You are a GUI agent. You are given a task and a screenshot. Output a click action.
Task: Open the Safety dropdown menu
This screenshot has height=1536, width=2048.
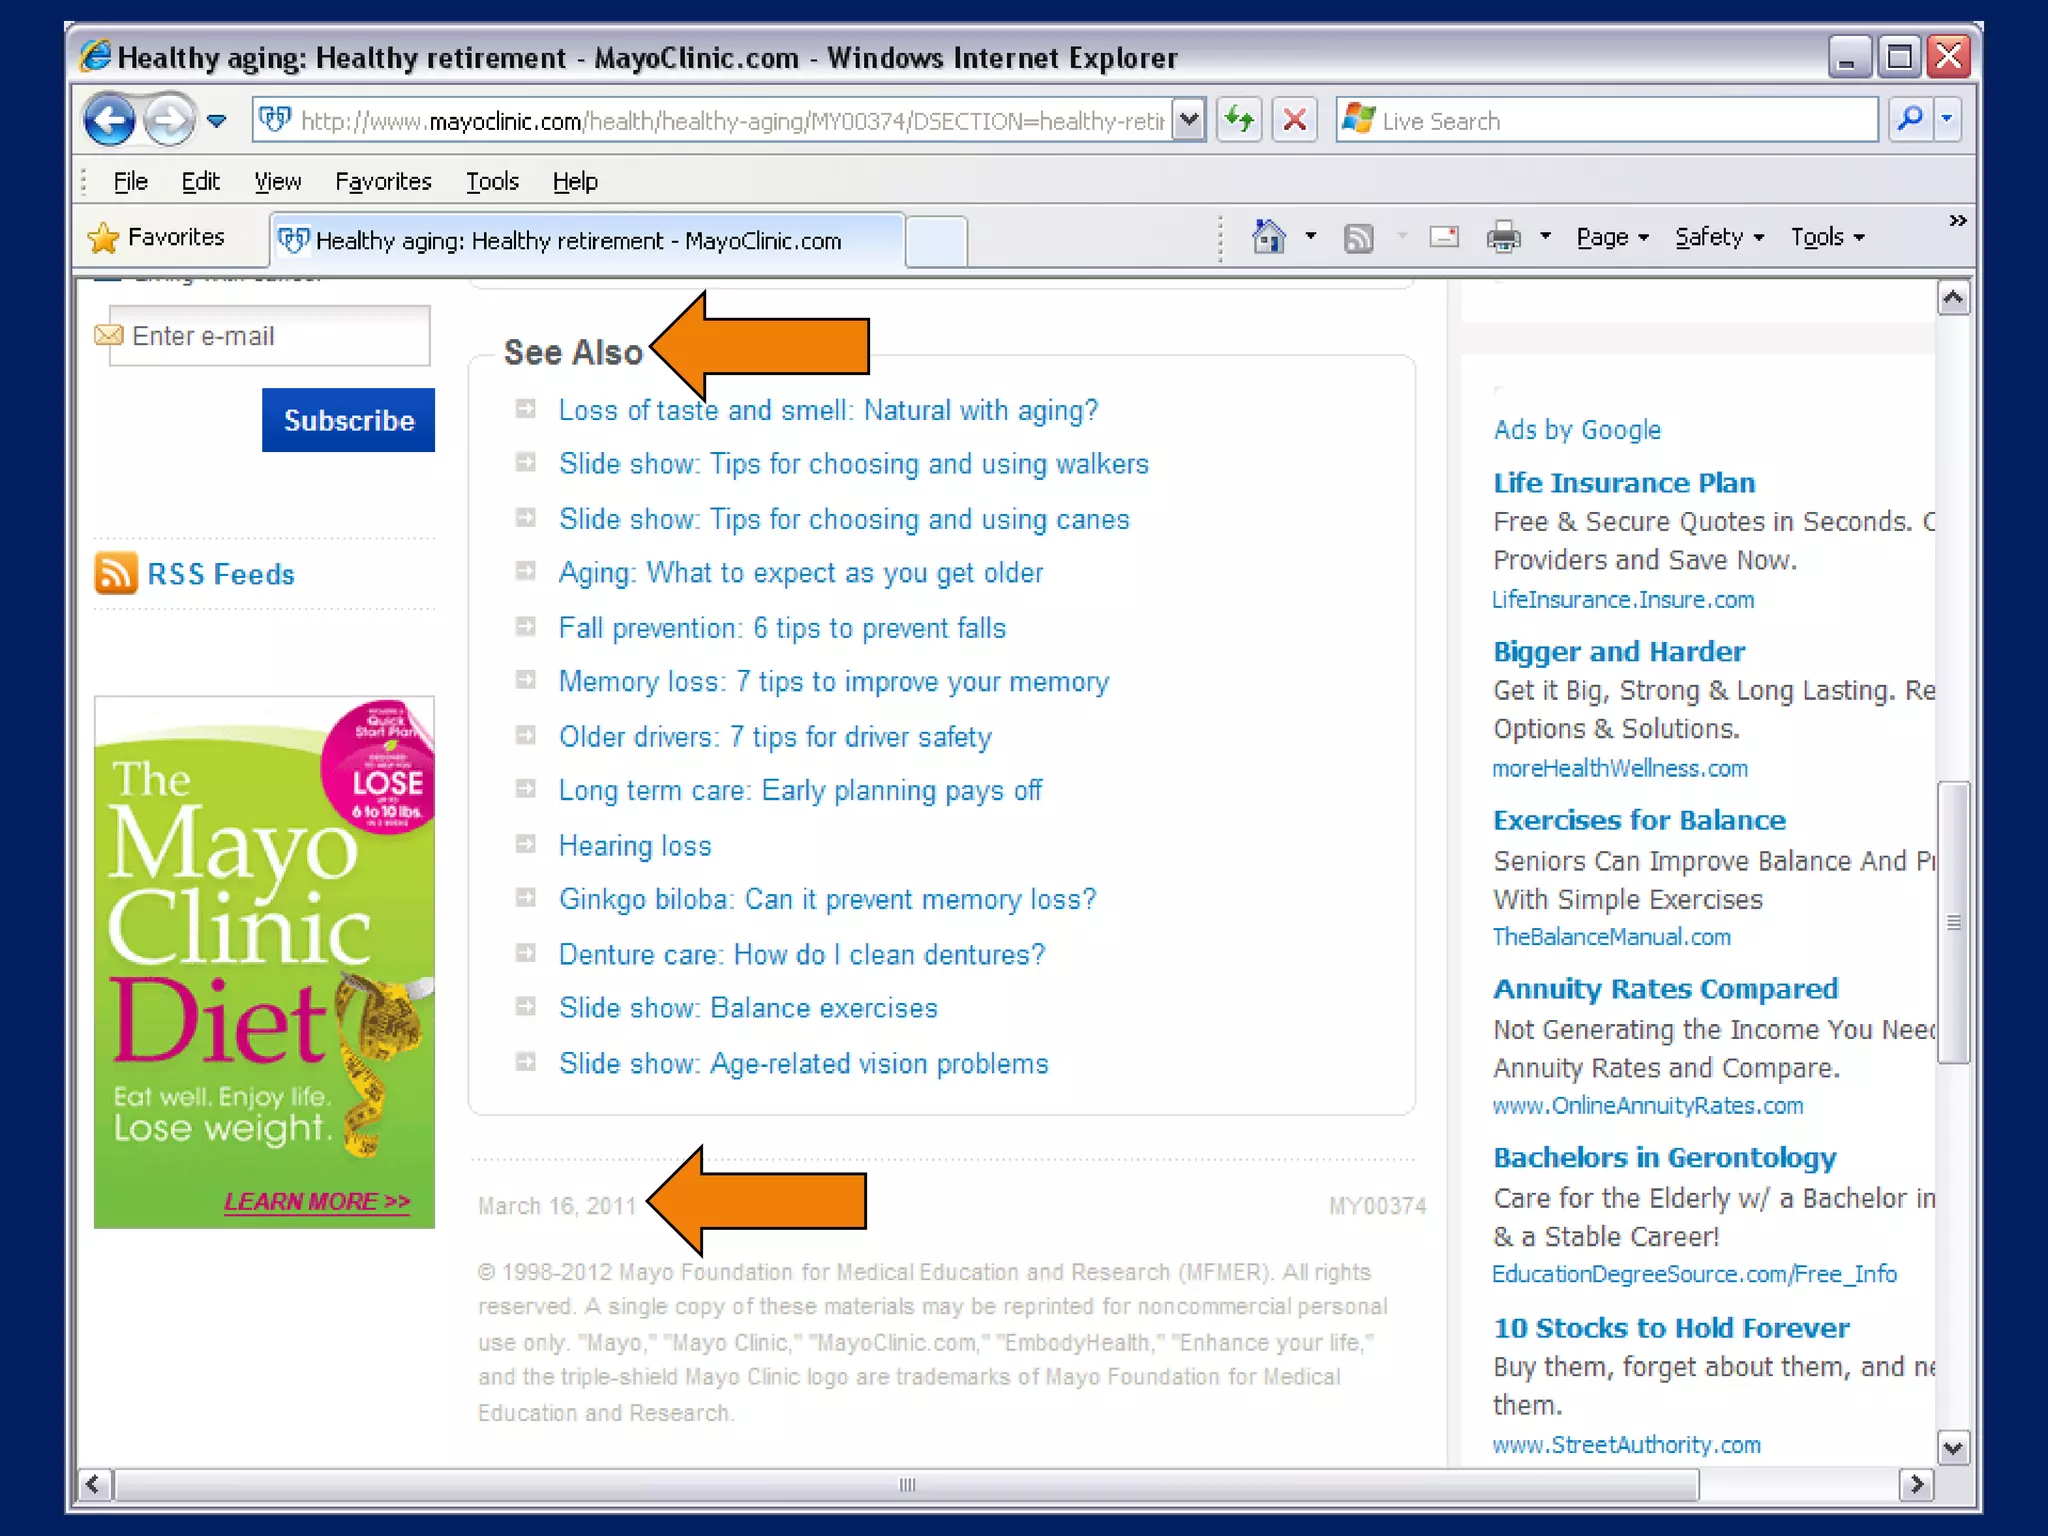1719,237
